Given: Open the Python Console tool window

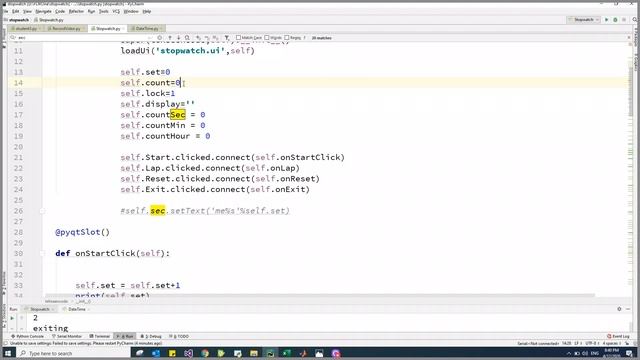Looking at the screenshot, I should tap(27, 336).
